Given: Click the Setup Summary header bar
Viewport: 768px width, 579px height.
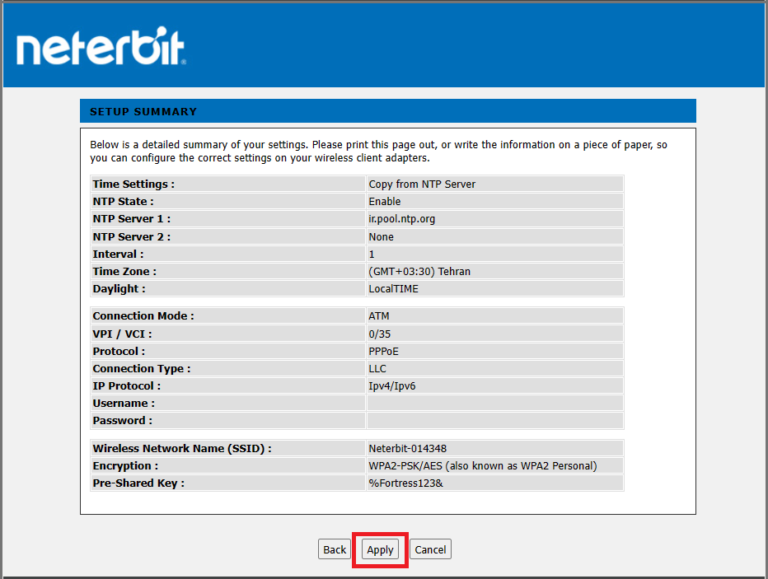Looking at the screenshot, I should 387,111.
